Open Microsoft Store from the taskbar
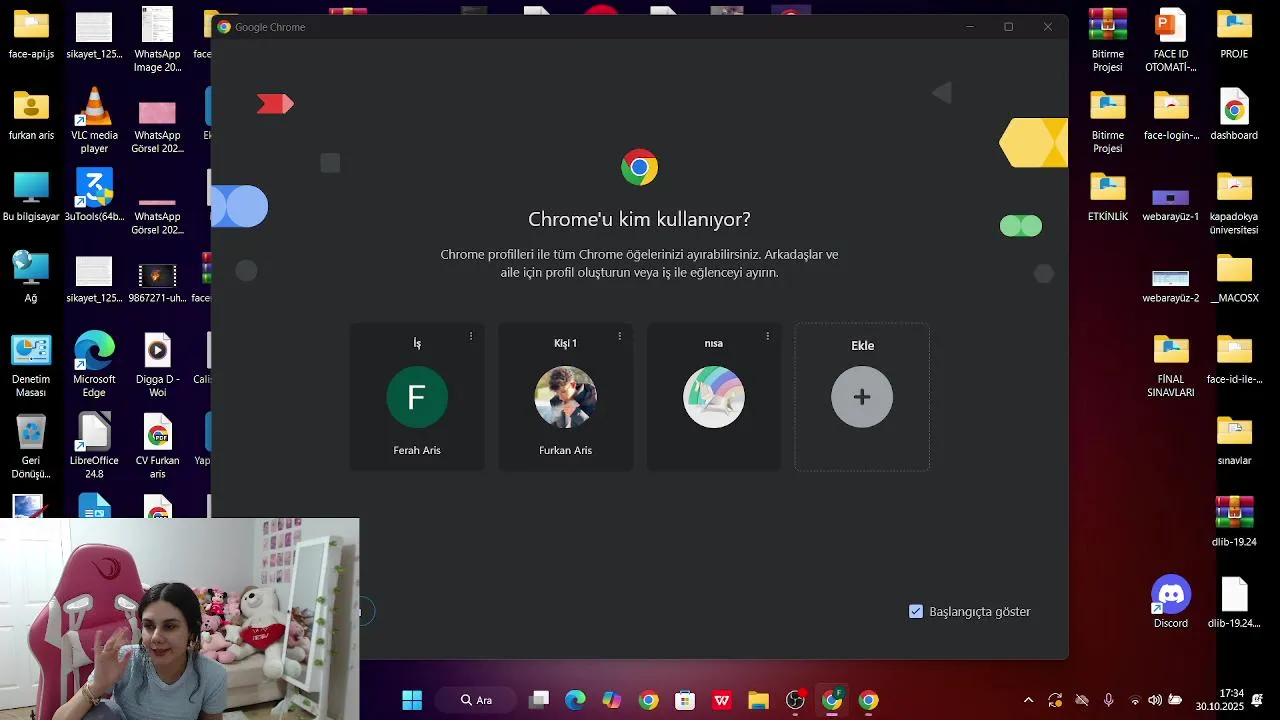The height and width of the screenshot is (720, 1280). pos(685,700)
